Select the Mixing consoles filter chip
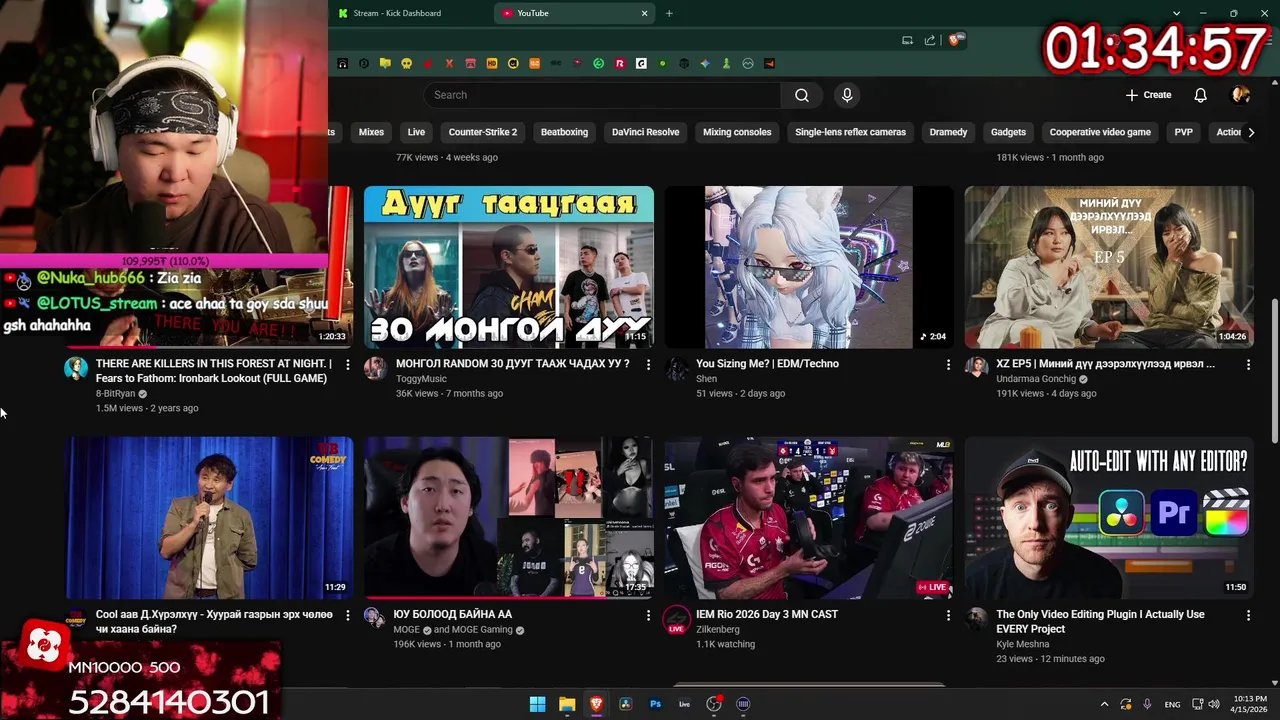The width and height of the screenshot is (1280, 720). pyautogui.click(x=737, y=132)
